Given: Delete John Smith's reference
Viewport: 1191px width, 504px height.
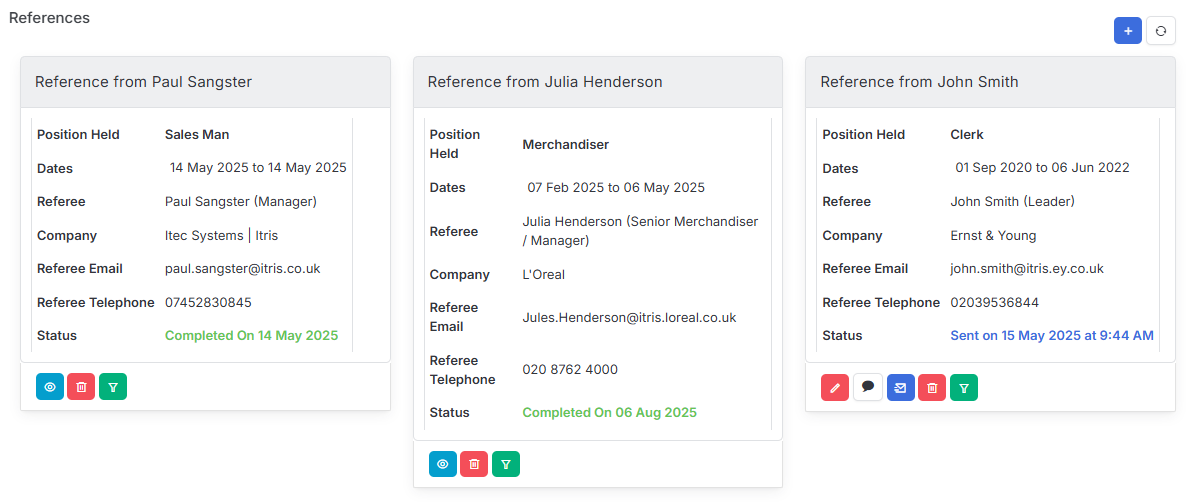Looking at the screenshot, I should point(932,387).
